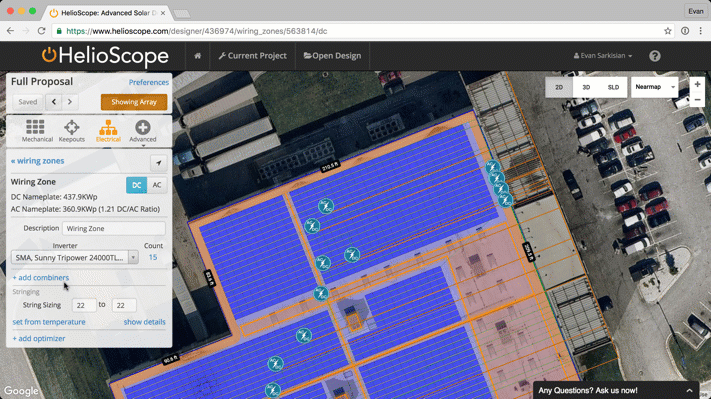Viewport: 711px width, 399px height.
Task: Toggle the Showing Array button
Action: 134,102
